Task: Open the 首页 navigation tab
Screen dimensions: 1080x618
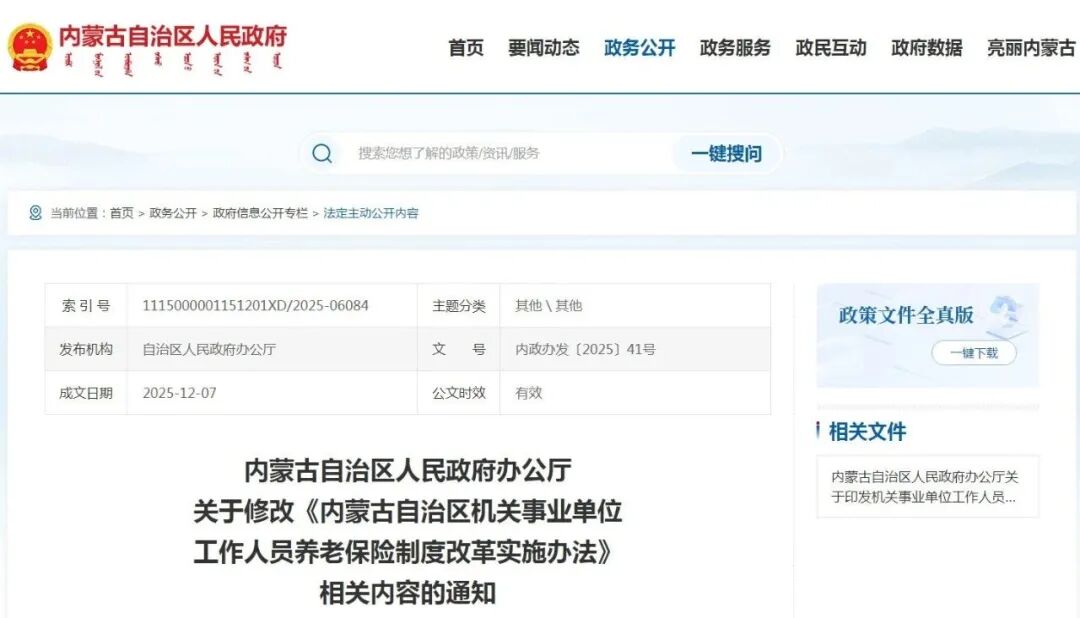Action: [465, 47]
